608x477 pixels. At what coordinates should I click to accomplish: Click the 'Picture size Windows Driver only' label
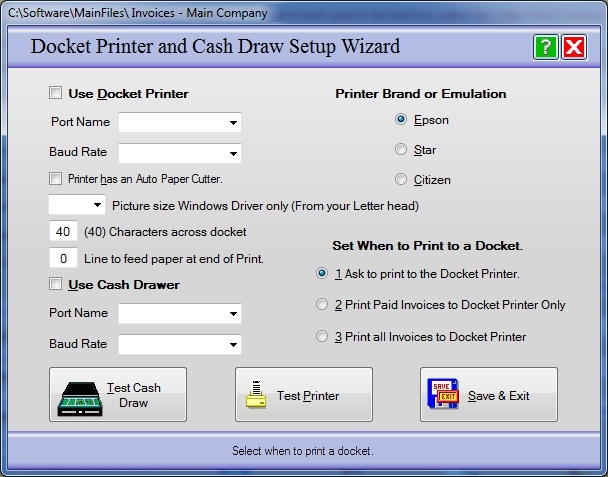(265, 206)
